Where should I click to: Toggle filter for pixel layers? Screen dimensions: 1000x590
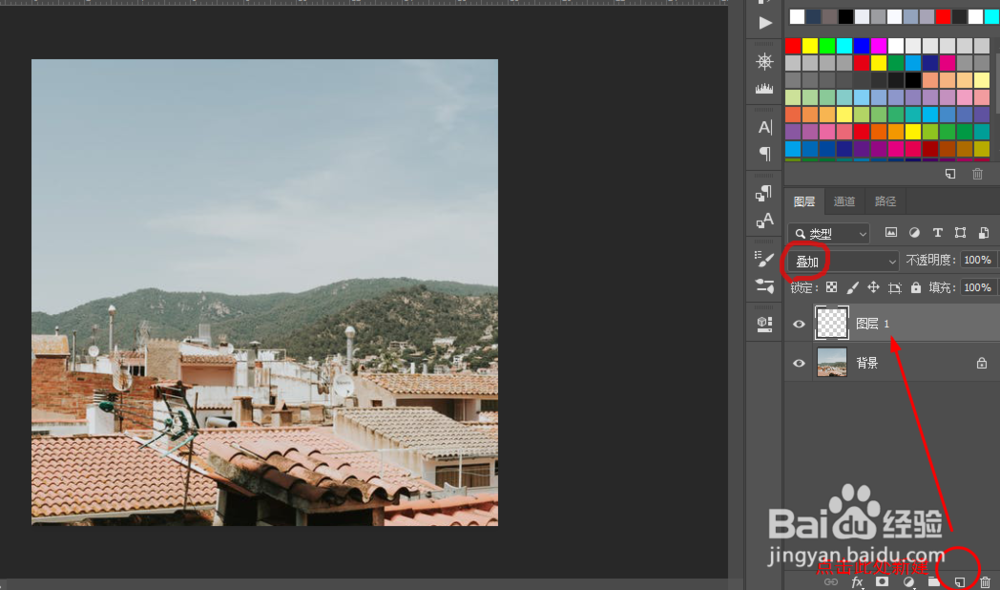point(891,233)
